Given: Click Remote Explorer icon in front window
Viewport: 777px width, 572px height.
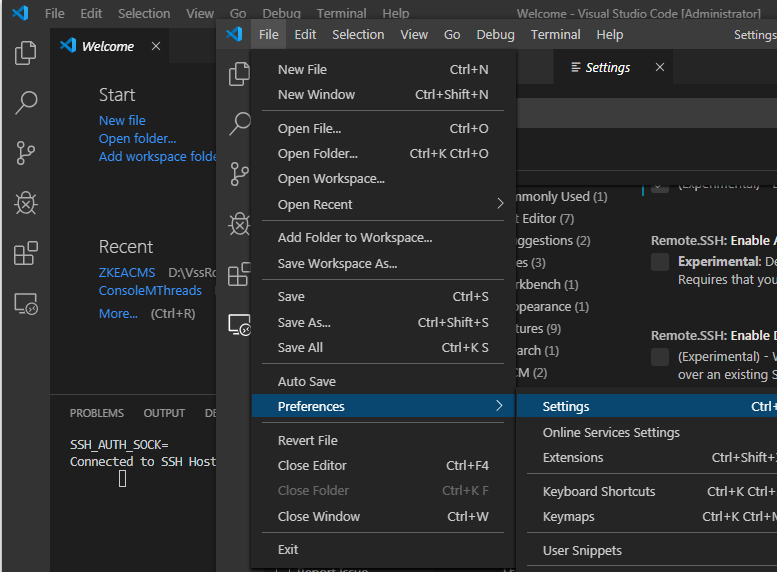Looking at the screenshot, I should 239,325.
